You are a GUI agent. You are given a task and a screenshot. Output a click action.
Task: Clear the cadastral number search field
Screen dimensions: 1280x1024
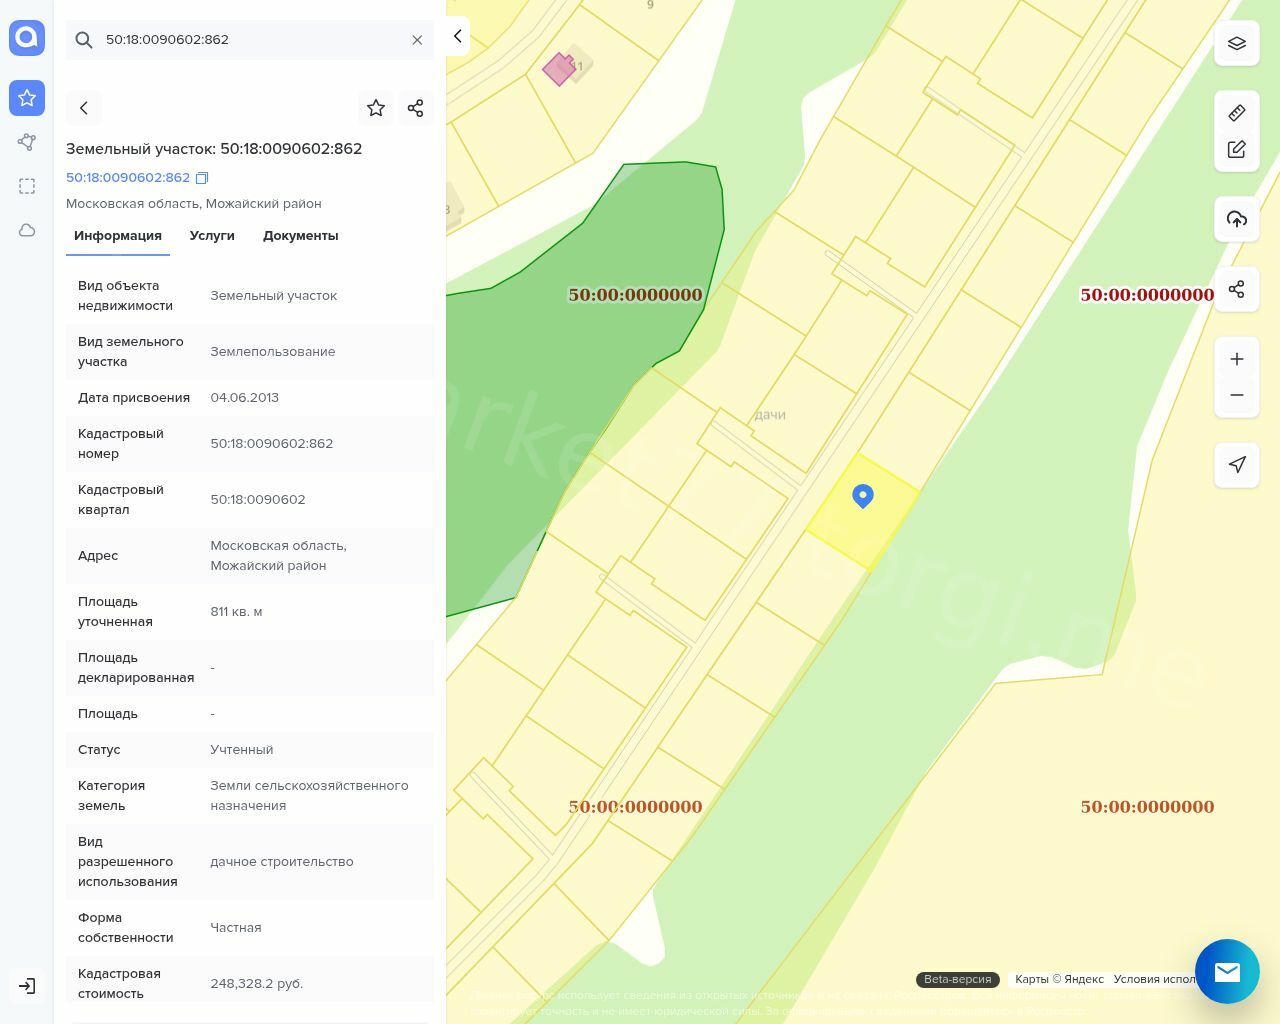coord(417,40)
